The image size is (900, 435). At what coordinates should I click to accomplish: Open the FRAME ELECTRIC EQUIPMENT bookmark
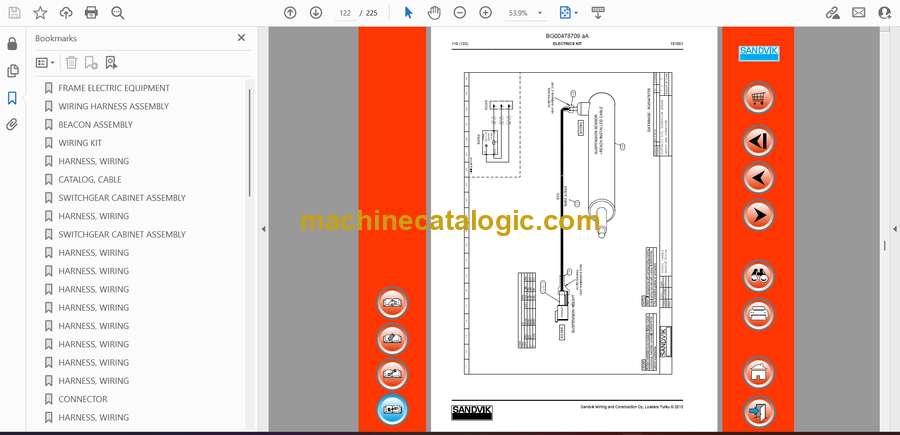114,88
